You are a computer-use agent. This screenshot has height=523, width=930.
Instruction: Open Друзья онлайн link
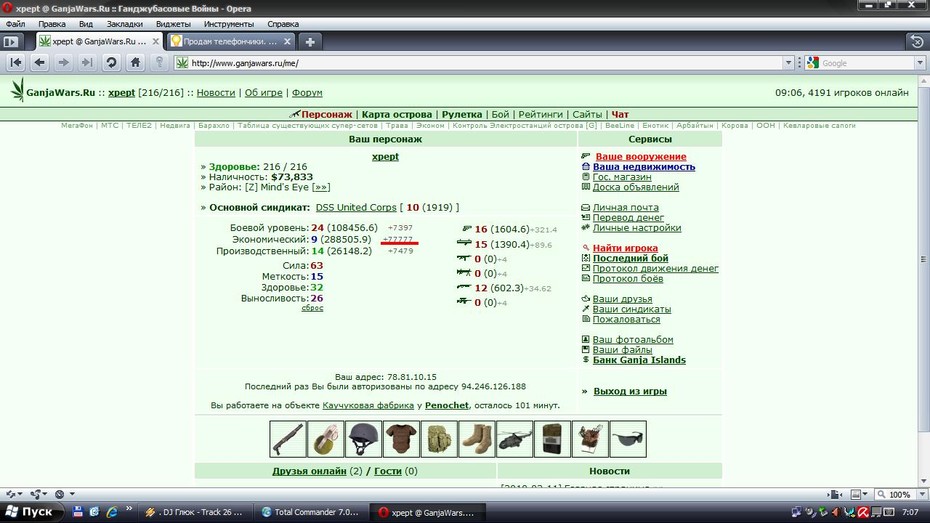tap(309, 471)
